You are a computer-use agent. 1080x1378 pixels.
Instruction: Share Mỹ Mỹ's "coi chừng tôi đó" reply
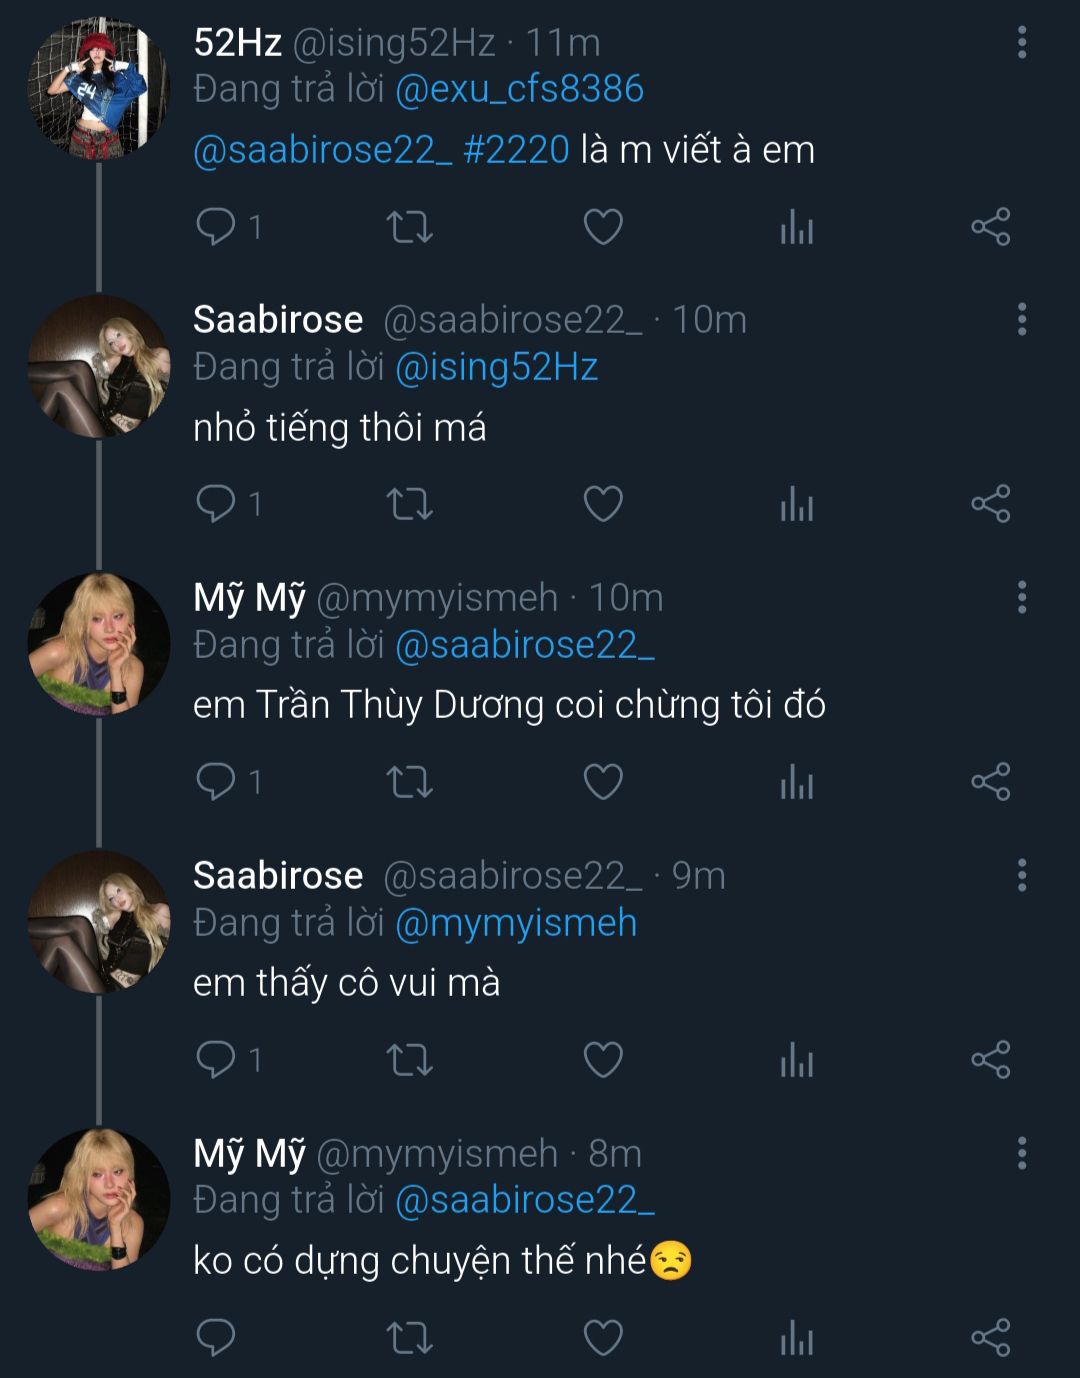(991, 781)
